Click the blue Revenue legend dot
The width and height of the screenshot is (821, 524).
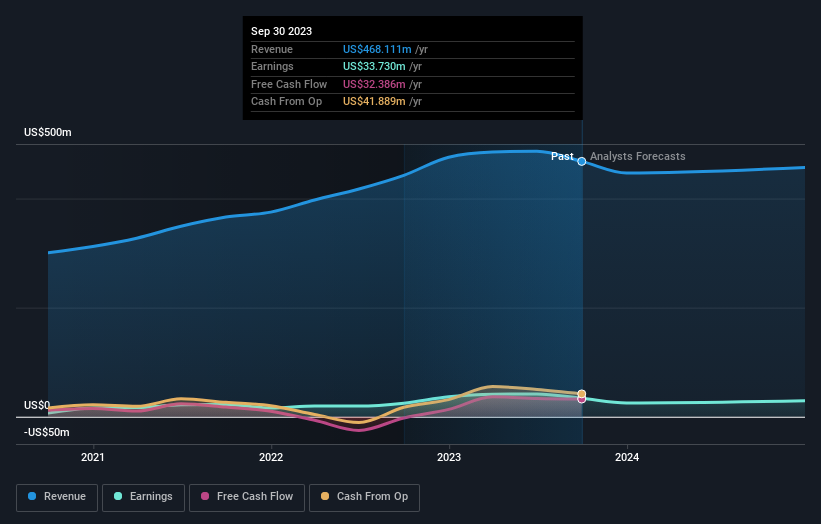pos(32,496)
